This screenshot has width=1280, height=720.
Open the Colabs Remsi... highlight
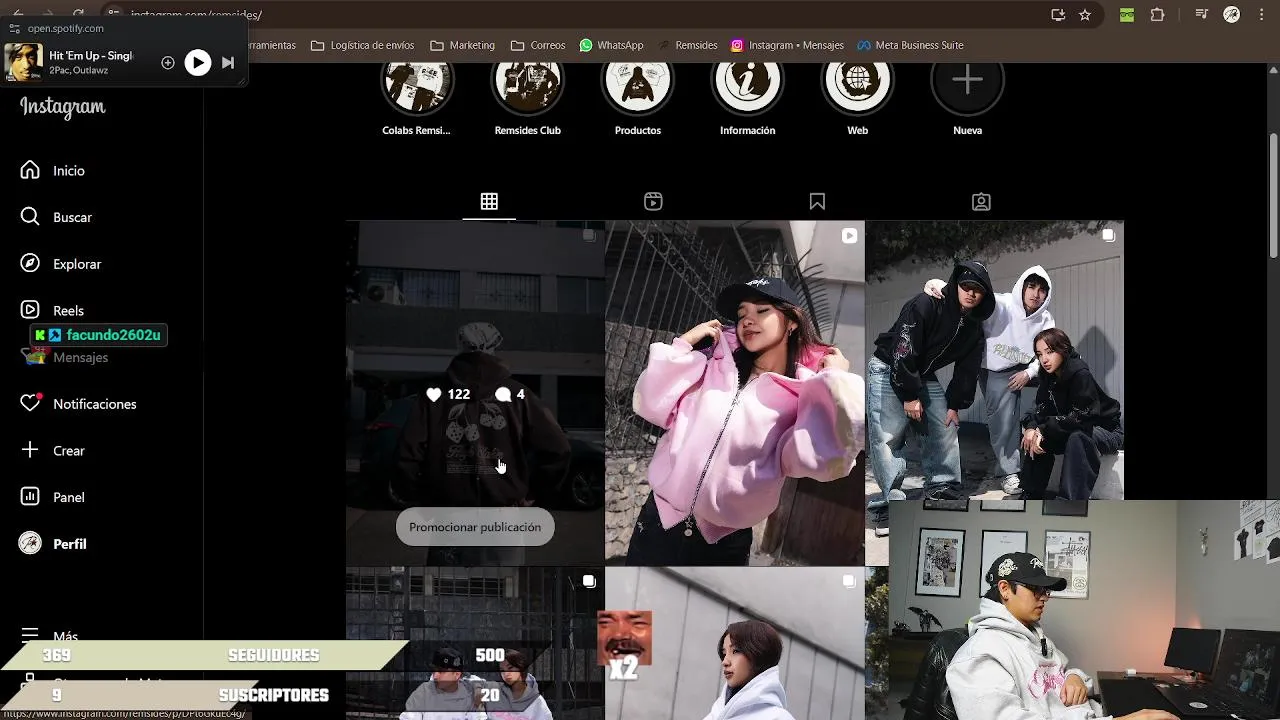pyautogui.click(x=417, y=98)
